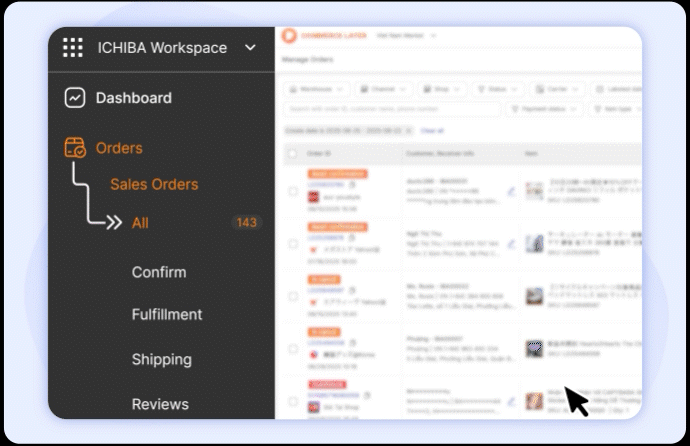The width and height of the screenshot is (690, 446).
Task: Click the product thumbnail in third order row
Action: coord(534,296)
